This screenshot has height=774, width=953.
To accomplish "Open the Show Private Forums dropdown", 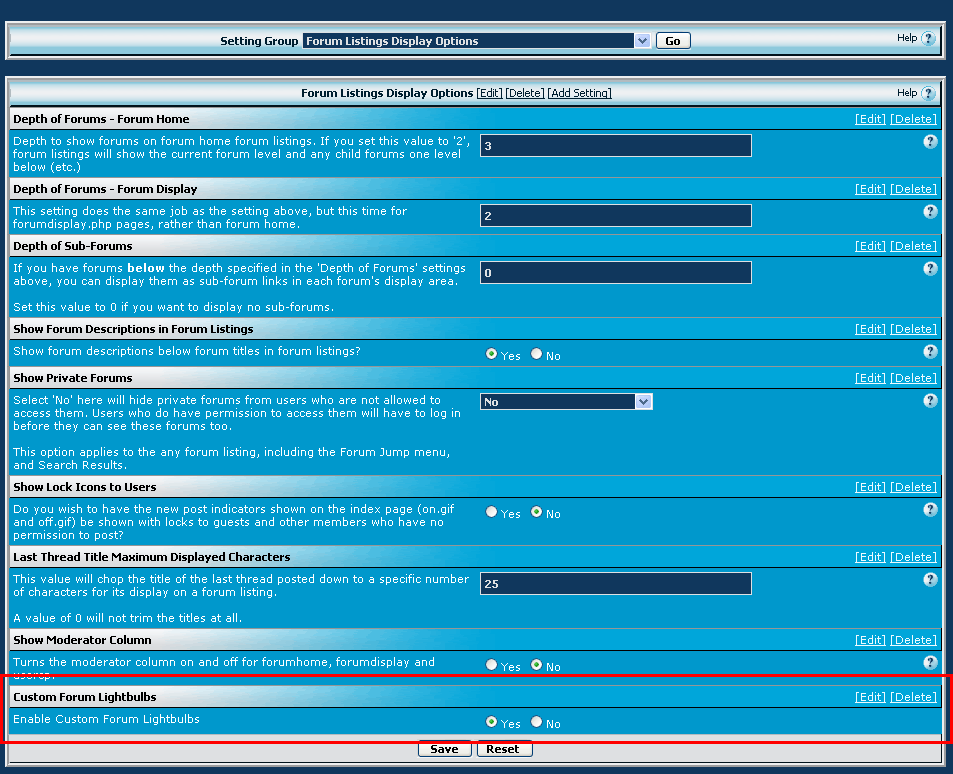I will click(x=566, y=402).
